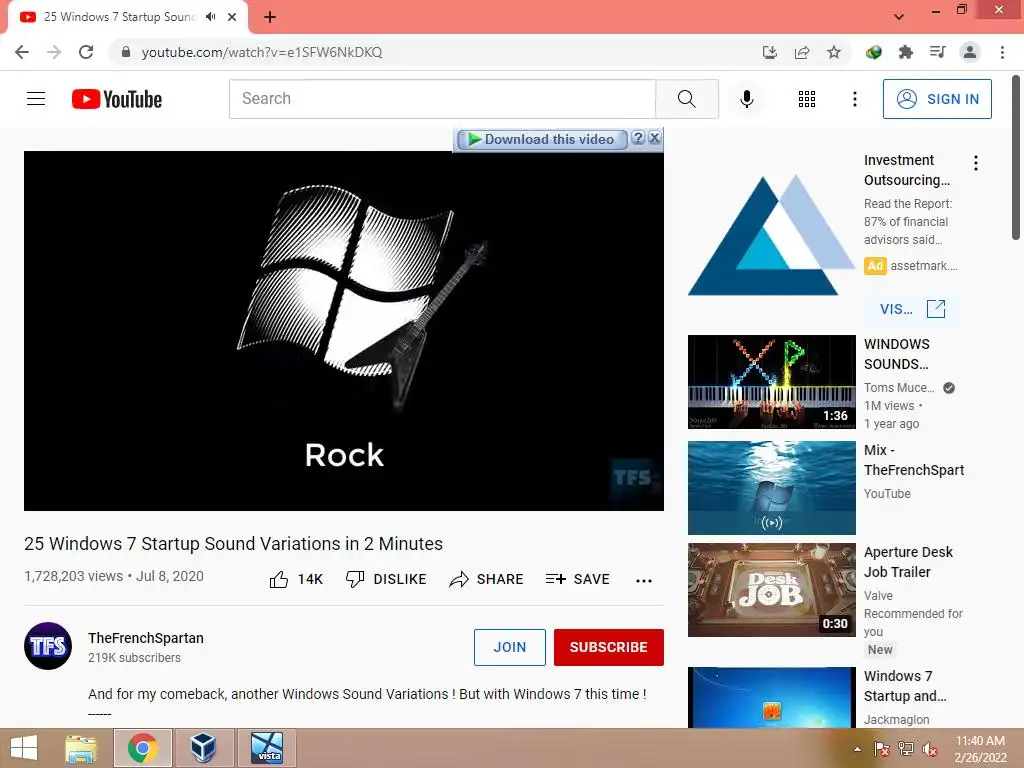
Task: Click the search magnifier button
Action: point(686,99)
